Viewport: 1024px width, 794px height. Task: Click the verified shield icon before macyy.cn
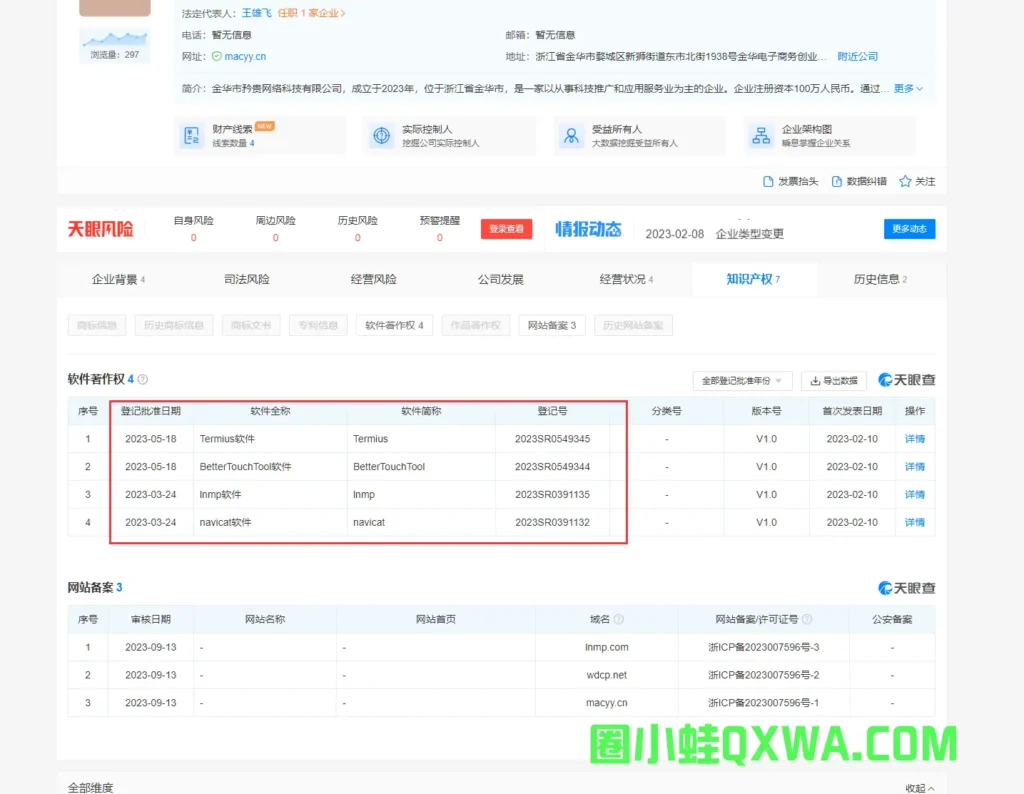217,57
